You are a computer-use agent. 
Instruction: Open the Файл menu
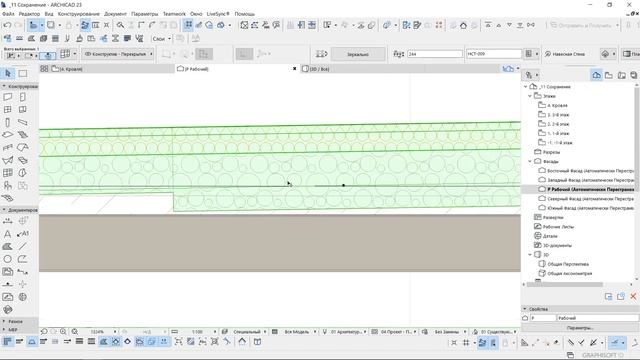point(8,14)
